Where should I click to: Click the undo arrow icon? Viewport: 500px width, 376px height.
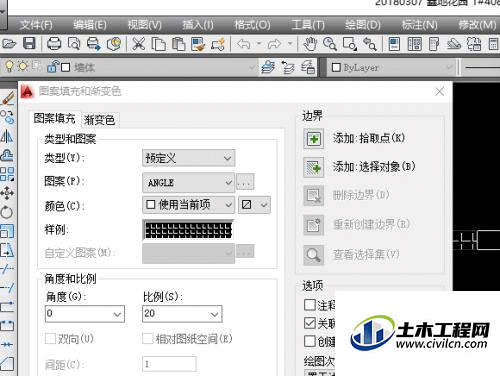click(x=244, y=44)
